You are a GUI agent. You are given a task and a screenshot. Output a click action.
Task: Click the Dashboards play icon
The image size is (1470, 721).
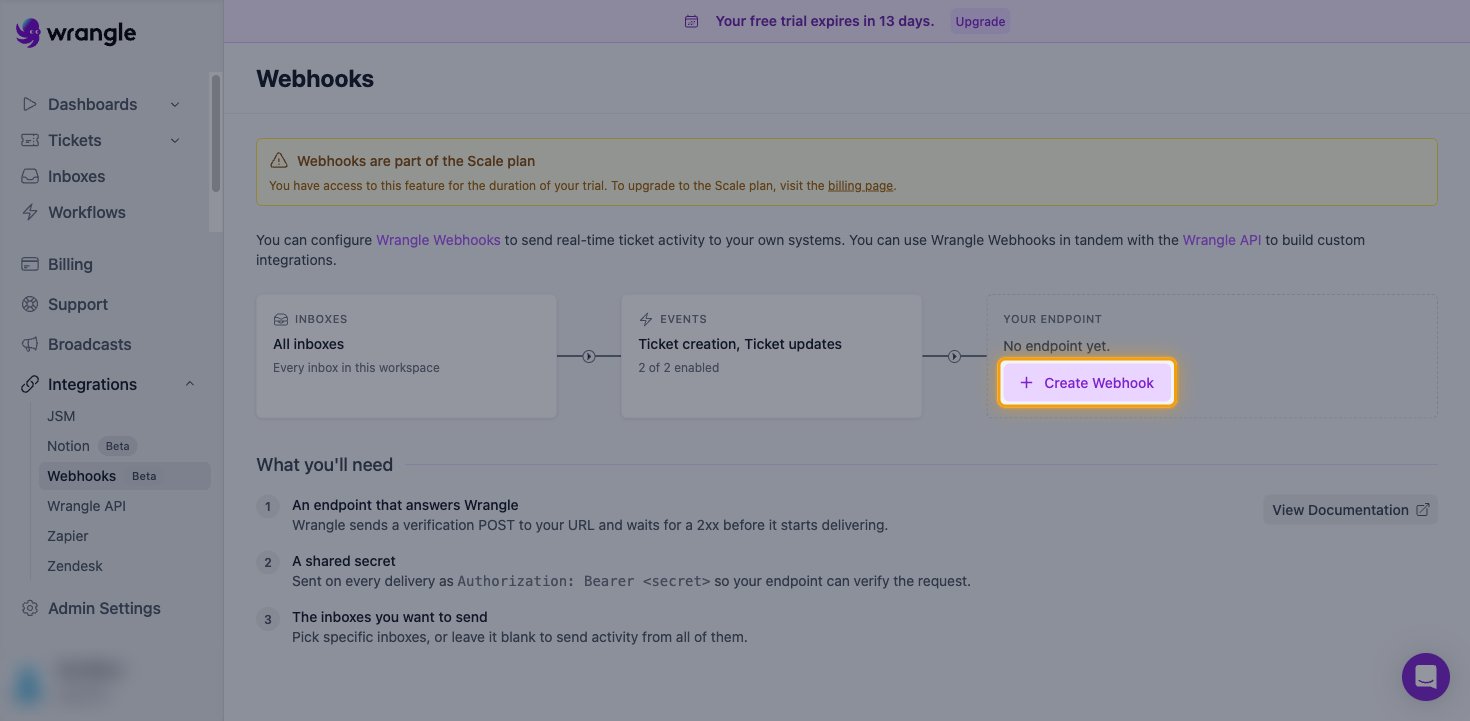pos(30,104)
